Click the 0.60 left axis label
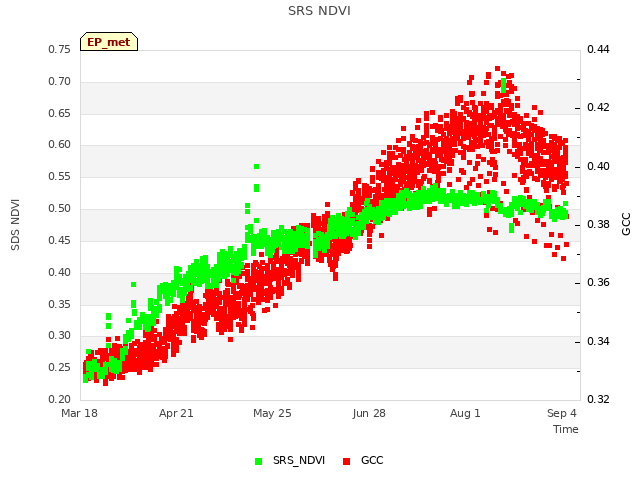 [x=60, y=144]
